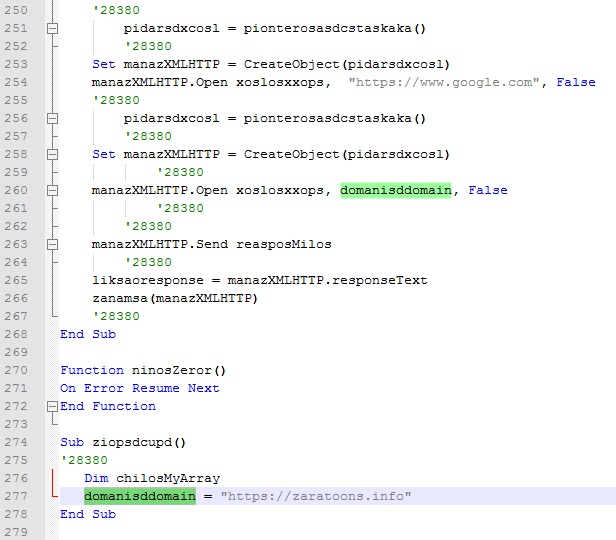Viewport: 616px width, 540px height.
Task: Click the https://zaratoons.info URL string
Action: (x=316, y=497)
